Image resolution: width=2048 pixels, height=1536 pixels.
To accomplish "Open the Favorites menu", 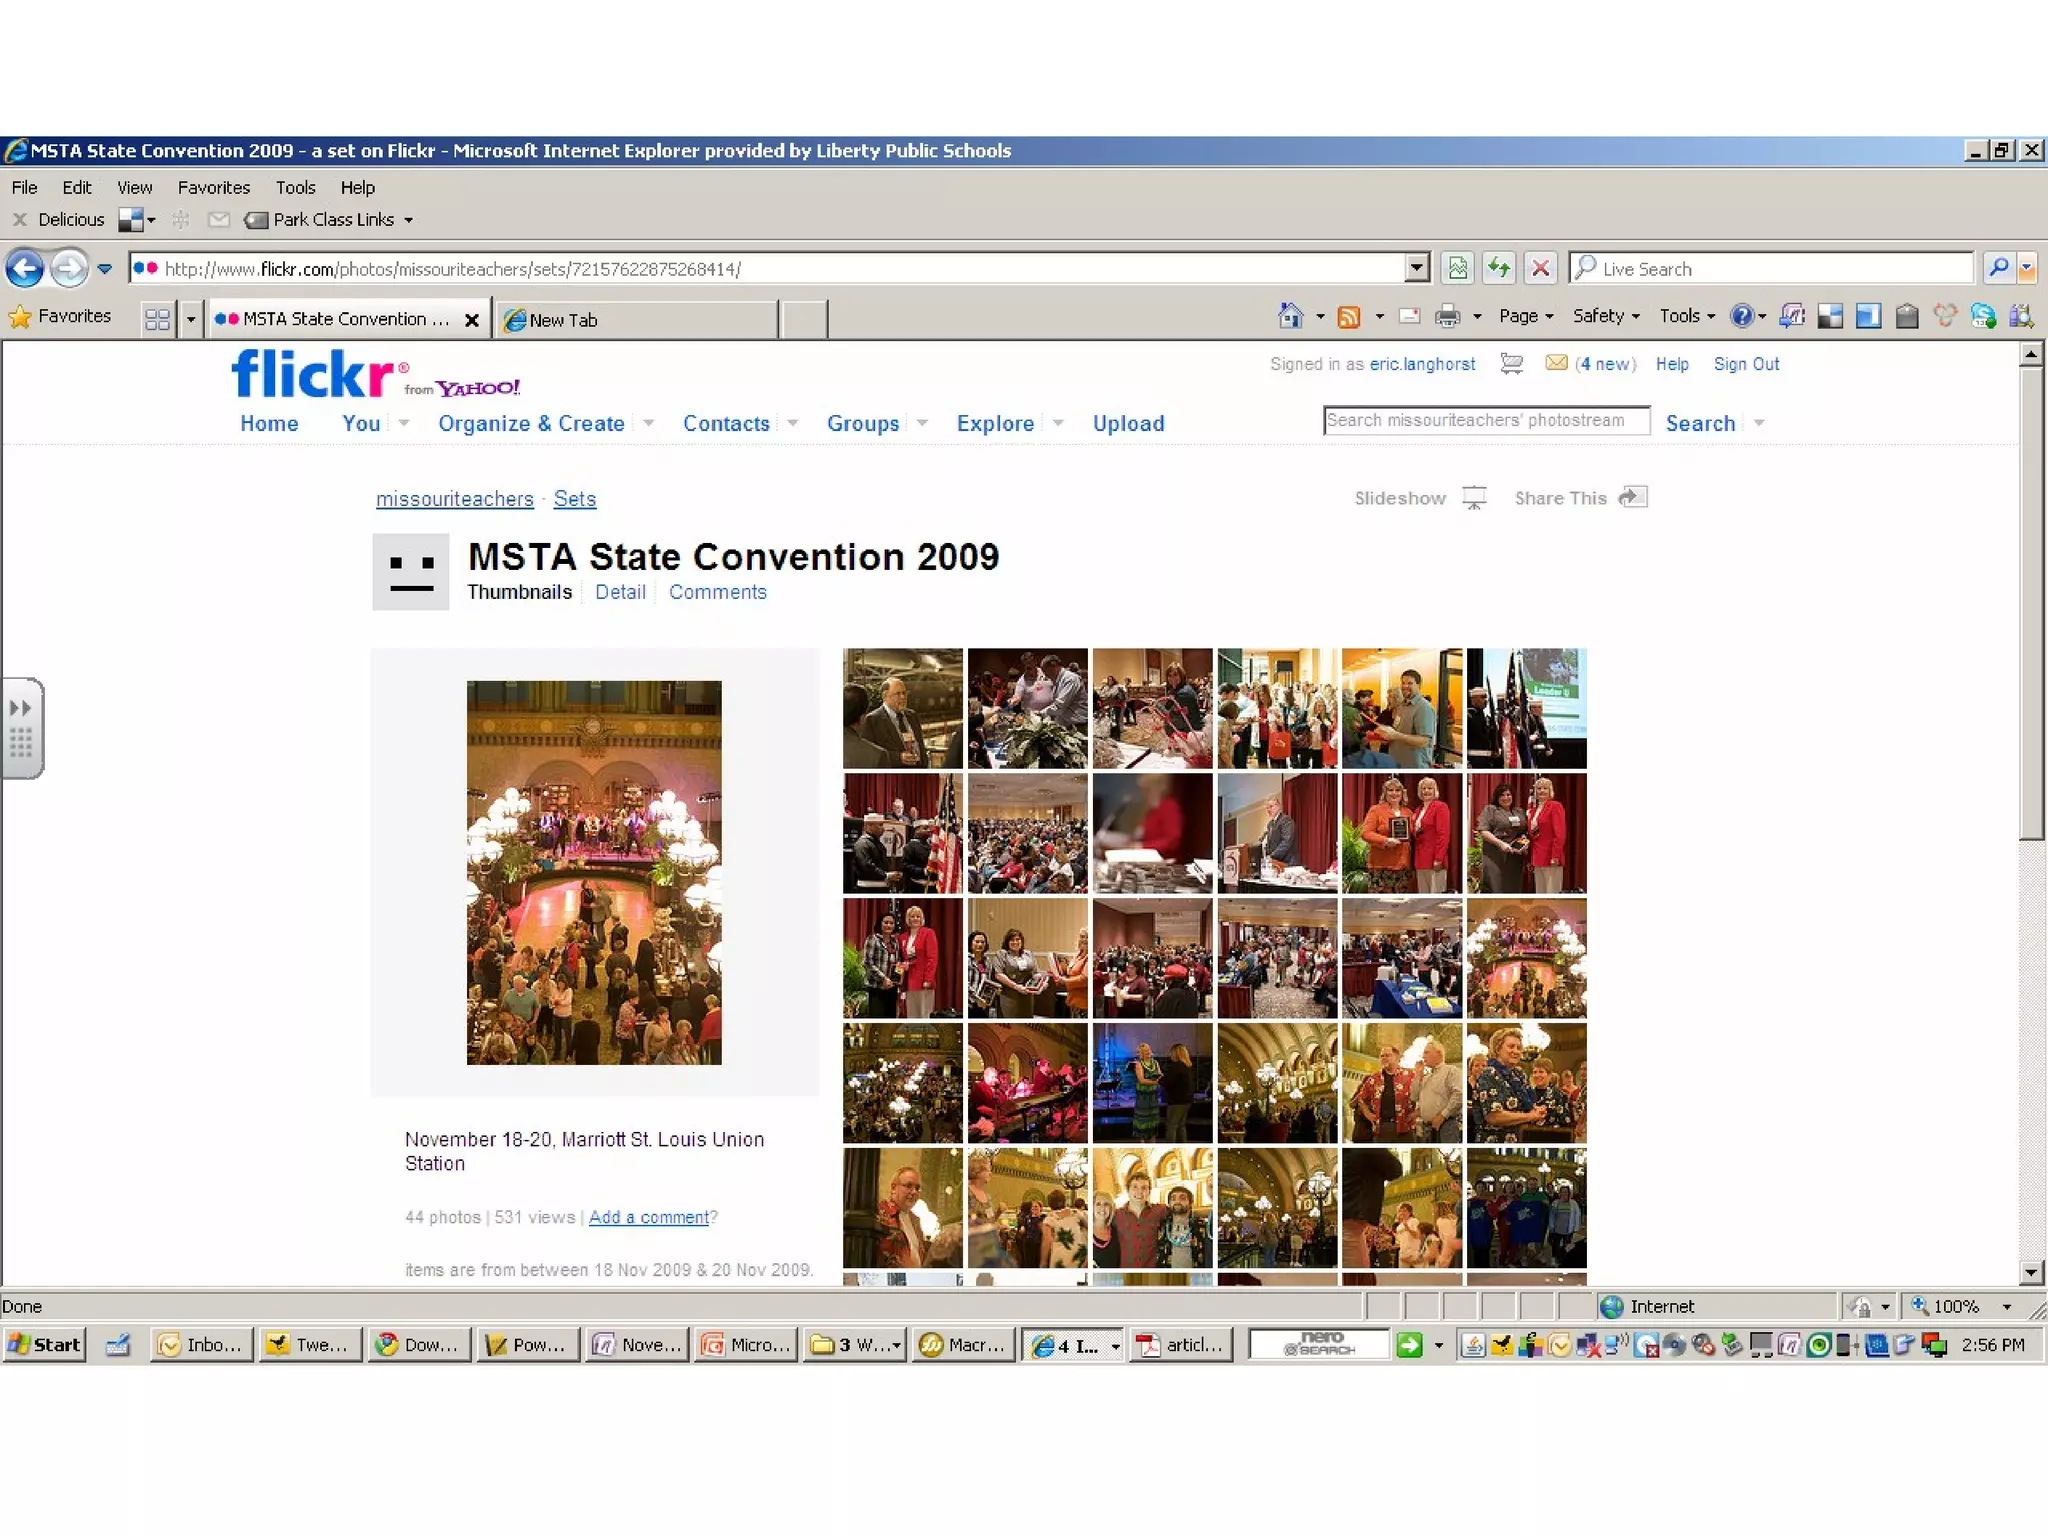I will pyautogui.click(x=213, y=187).
